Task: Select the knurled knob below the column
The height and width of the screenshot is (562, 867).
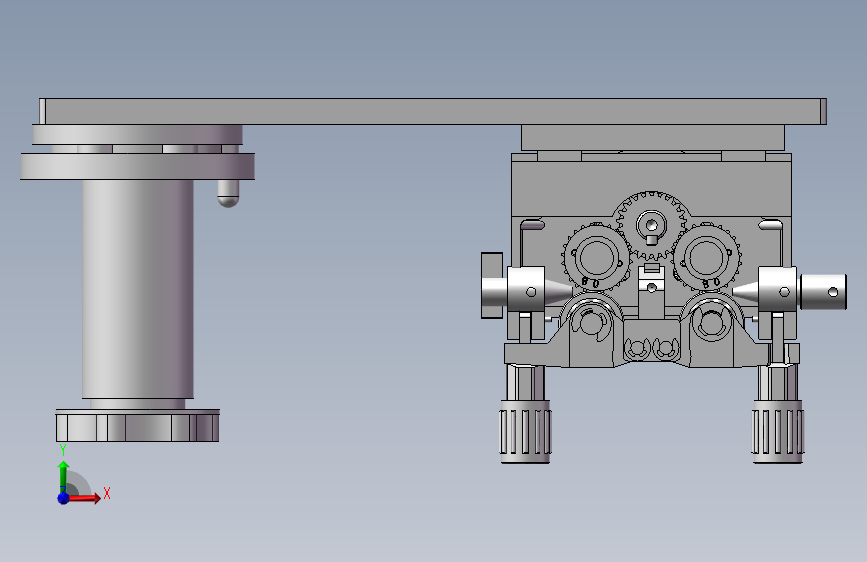Action: point(138,426)
